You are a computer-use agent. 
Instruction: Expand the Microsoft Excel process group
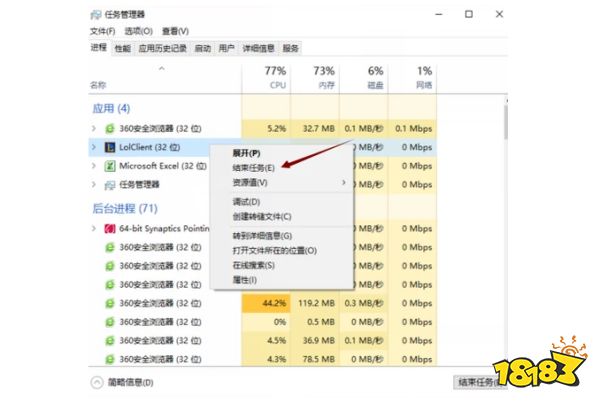click(94, 166)
